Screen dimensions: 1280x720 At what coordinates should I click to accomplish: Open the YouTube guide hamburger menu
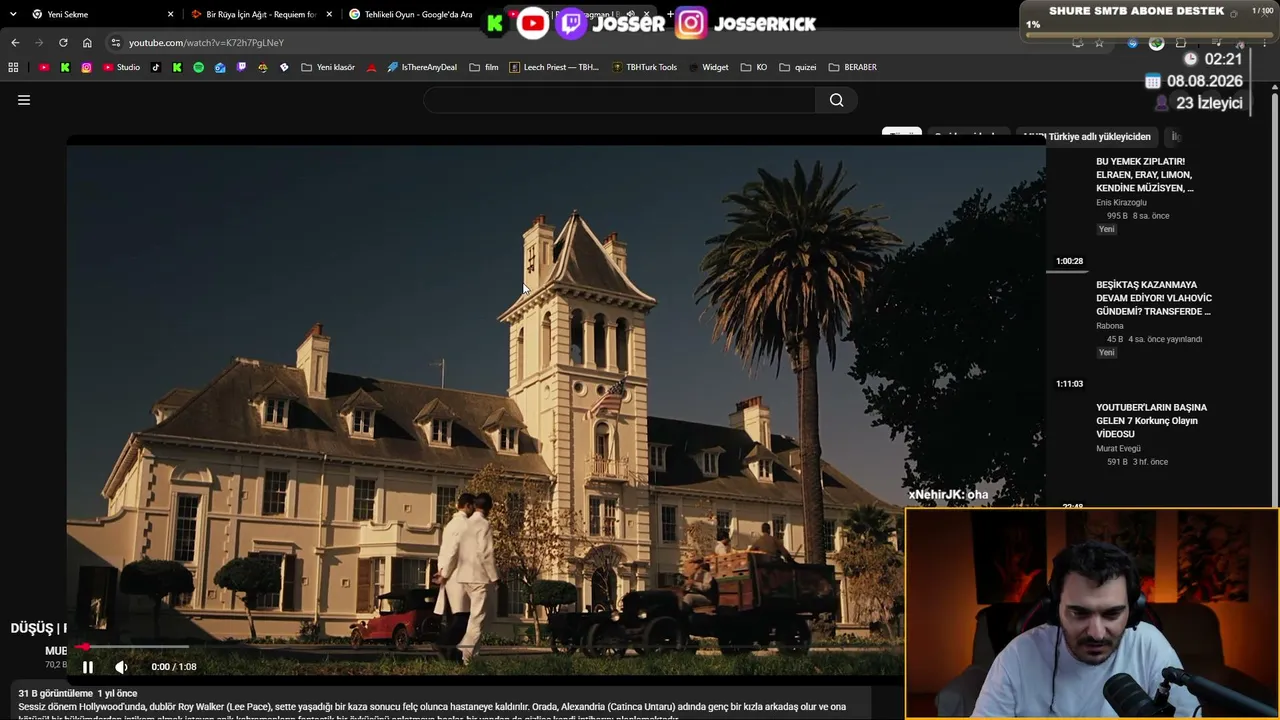24,100
